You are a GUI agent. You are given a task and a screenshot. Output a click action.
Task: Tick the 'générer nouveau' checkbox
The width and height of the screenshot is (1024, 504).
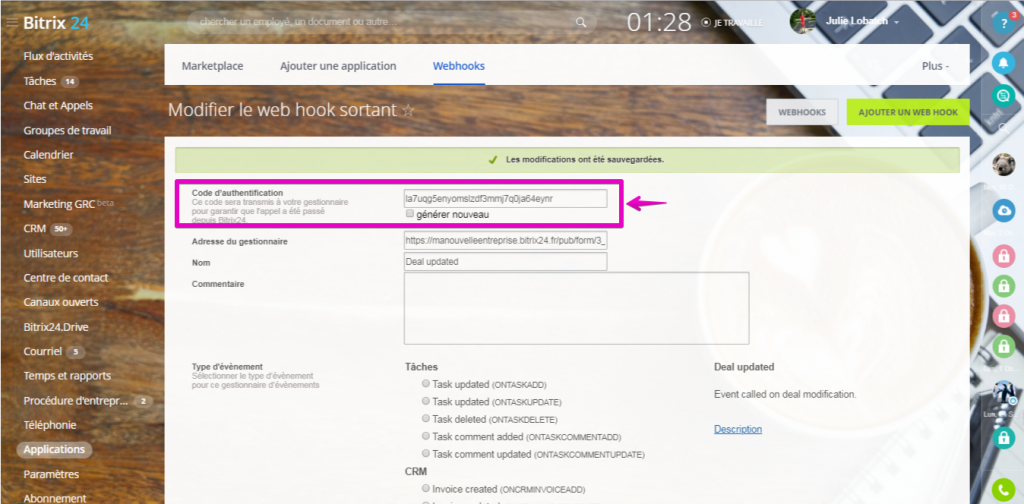click(409, 213)
